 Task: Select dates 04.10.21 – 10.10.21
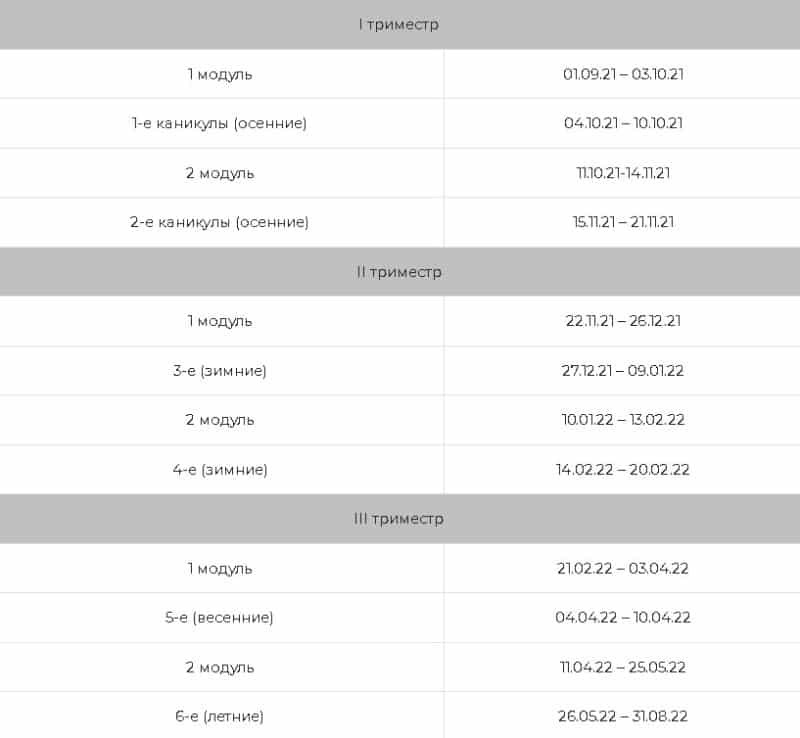coord(623,123)
